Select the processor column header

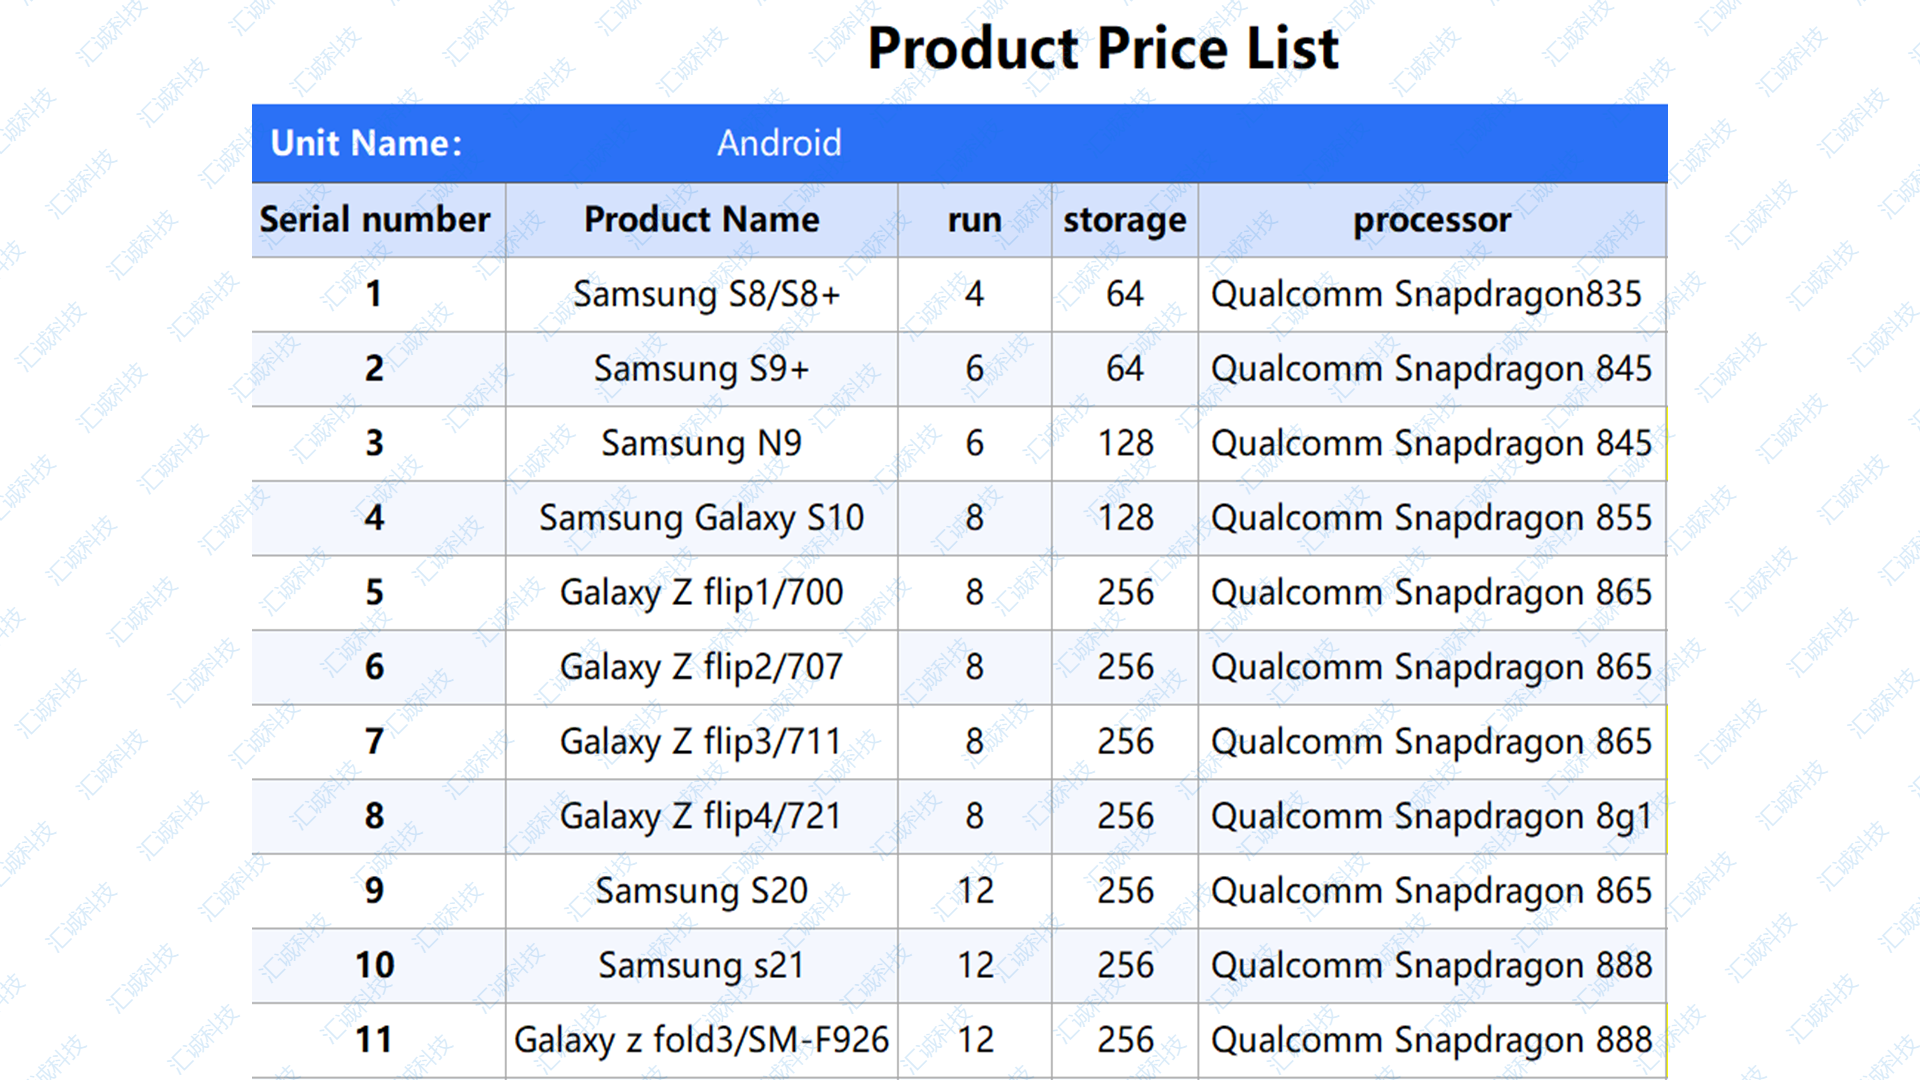(1432, 220)
